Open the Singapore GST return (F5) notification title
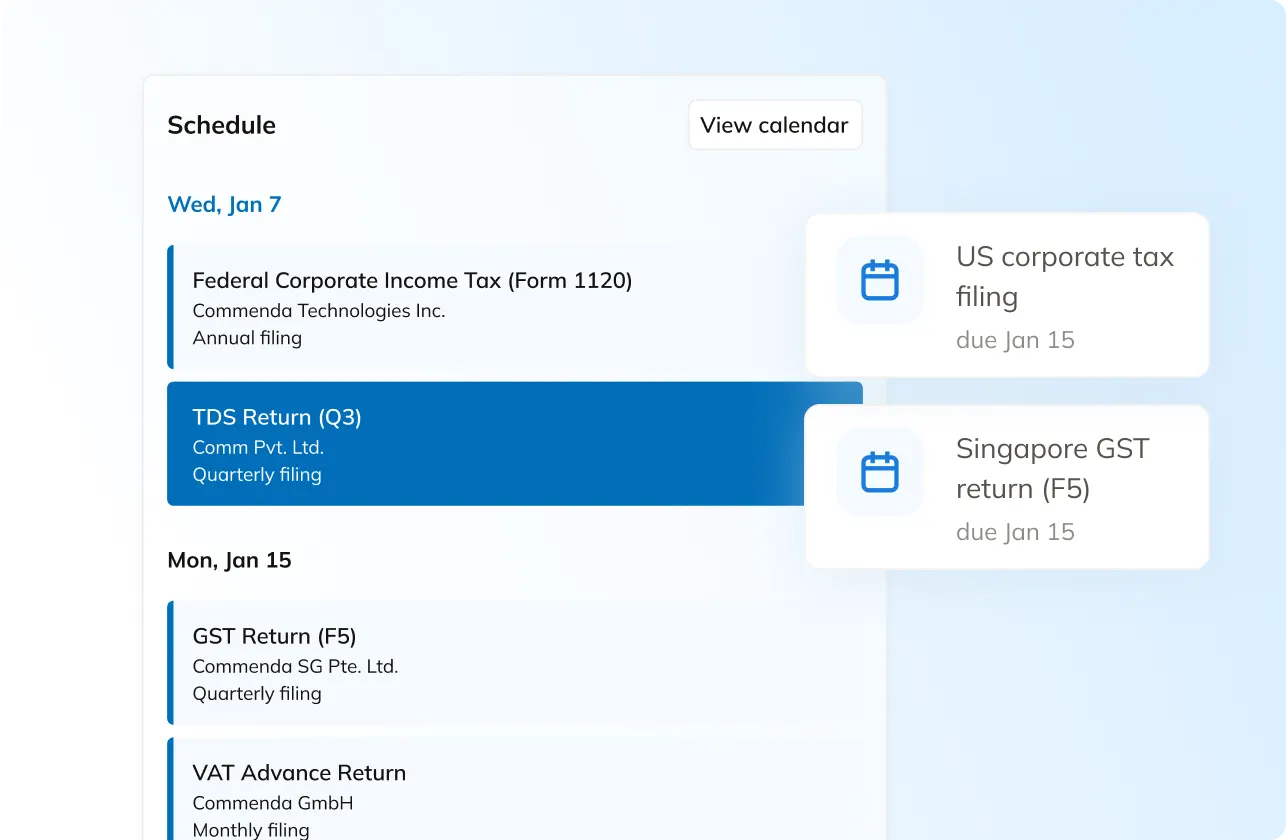Viewport: 1286px width, 840px height. pos(1052,468)
